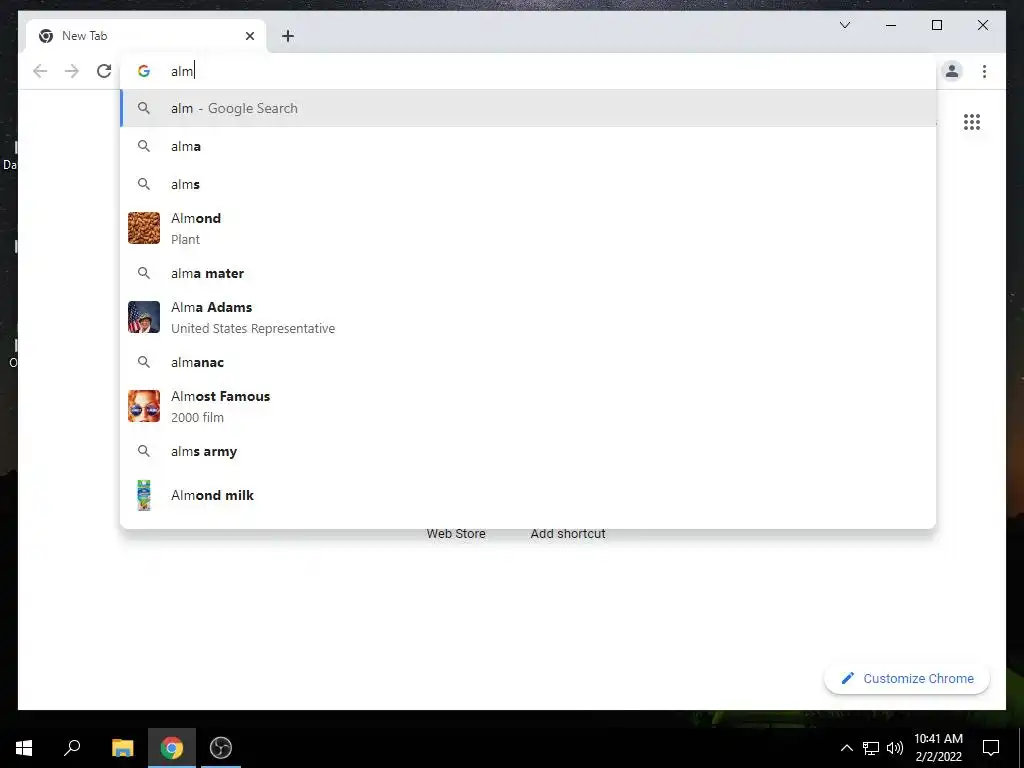The height and width of the screenshot is (768, 1024).
Task: Show hidden system tray icons
Action: [846, 748]
